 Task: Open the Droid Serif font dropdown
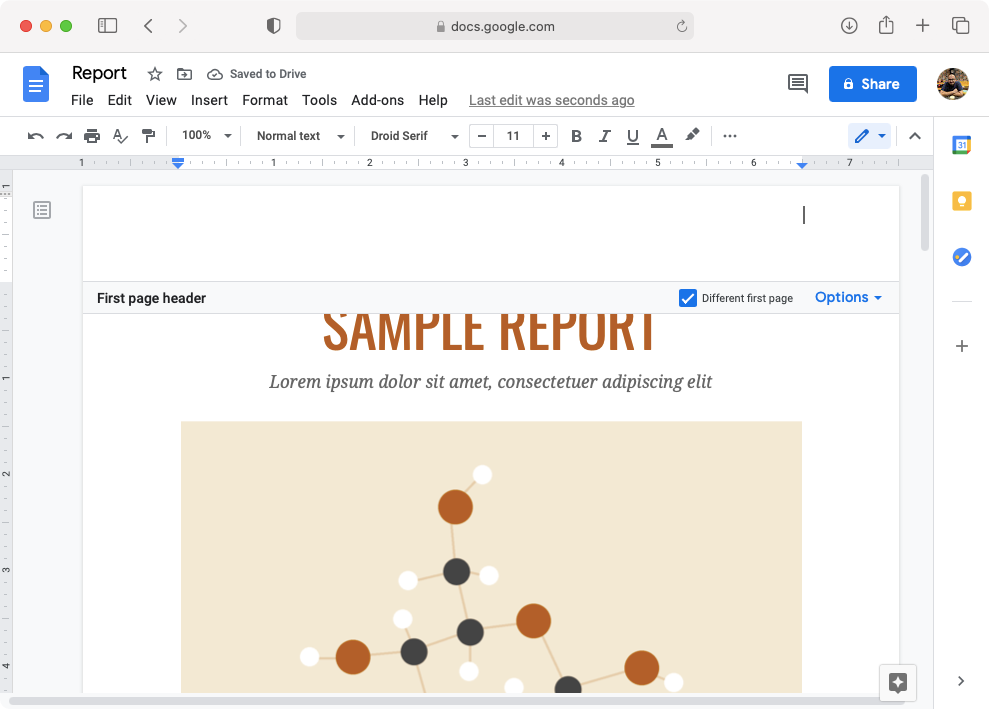(414, 136)
